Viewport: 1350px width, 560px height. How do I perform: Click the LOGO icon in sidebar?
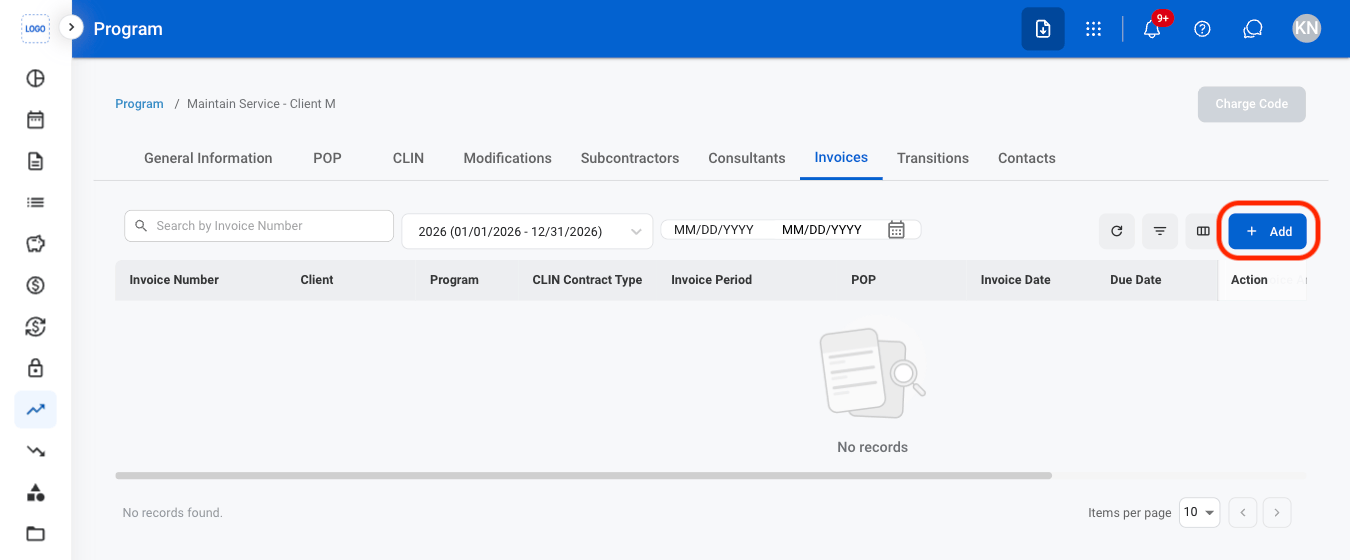click(x=35, y=29)
